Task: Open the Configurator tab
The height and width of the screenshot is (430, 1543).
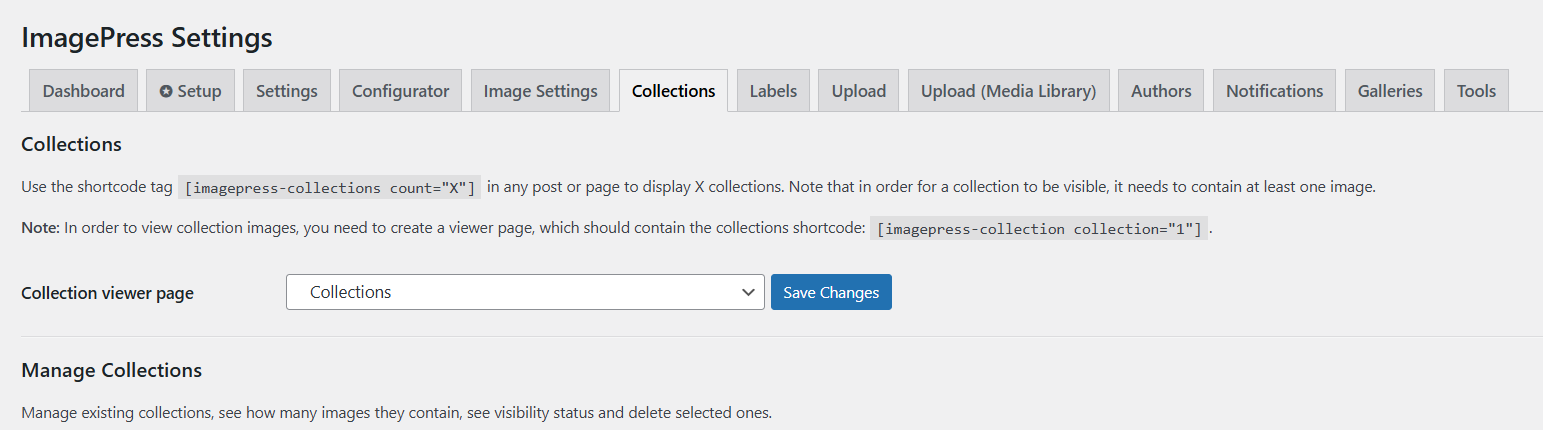Action: point(401,90)
